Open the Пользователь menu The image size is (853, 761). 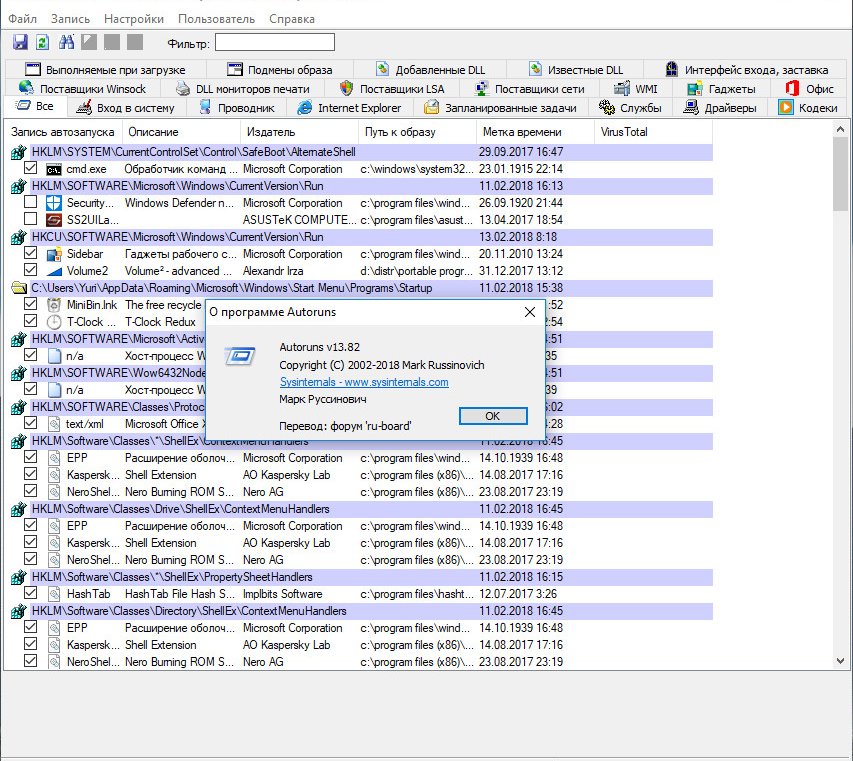click(x=217, y=19)
